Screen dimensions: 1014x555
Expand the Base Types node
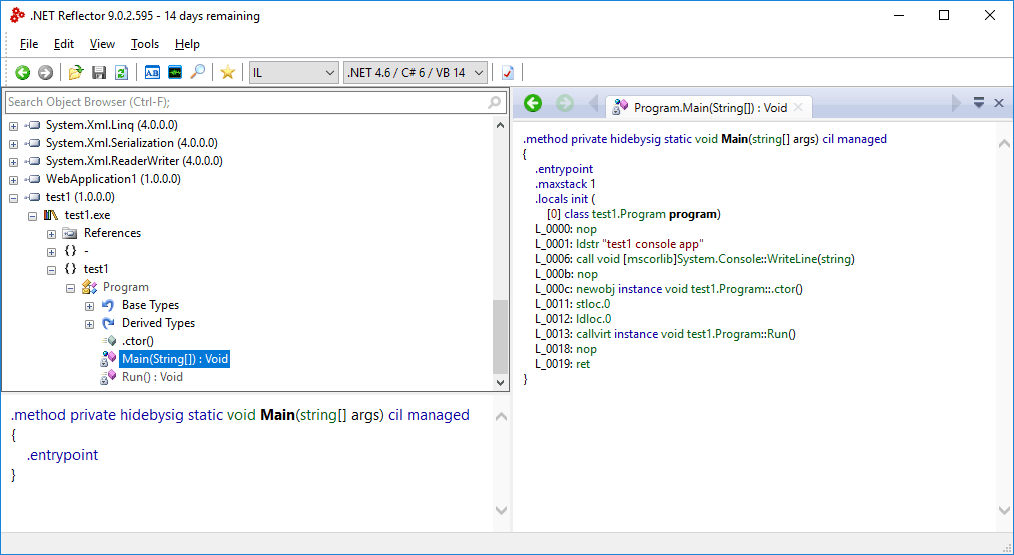tap(90, 305)
